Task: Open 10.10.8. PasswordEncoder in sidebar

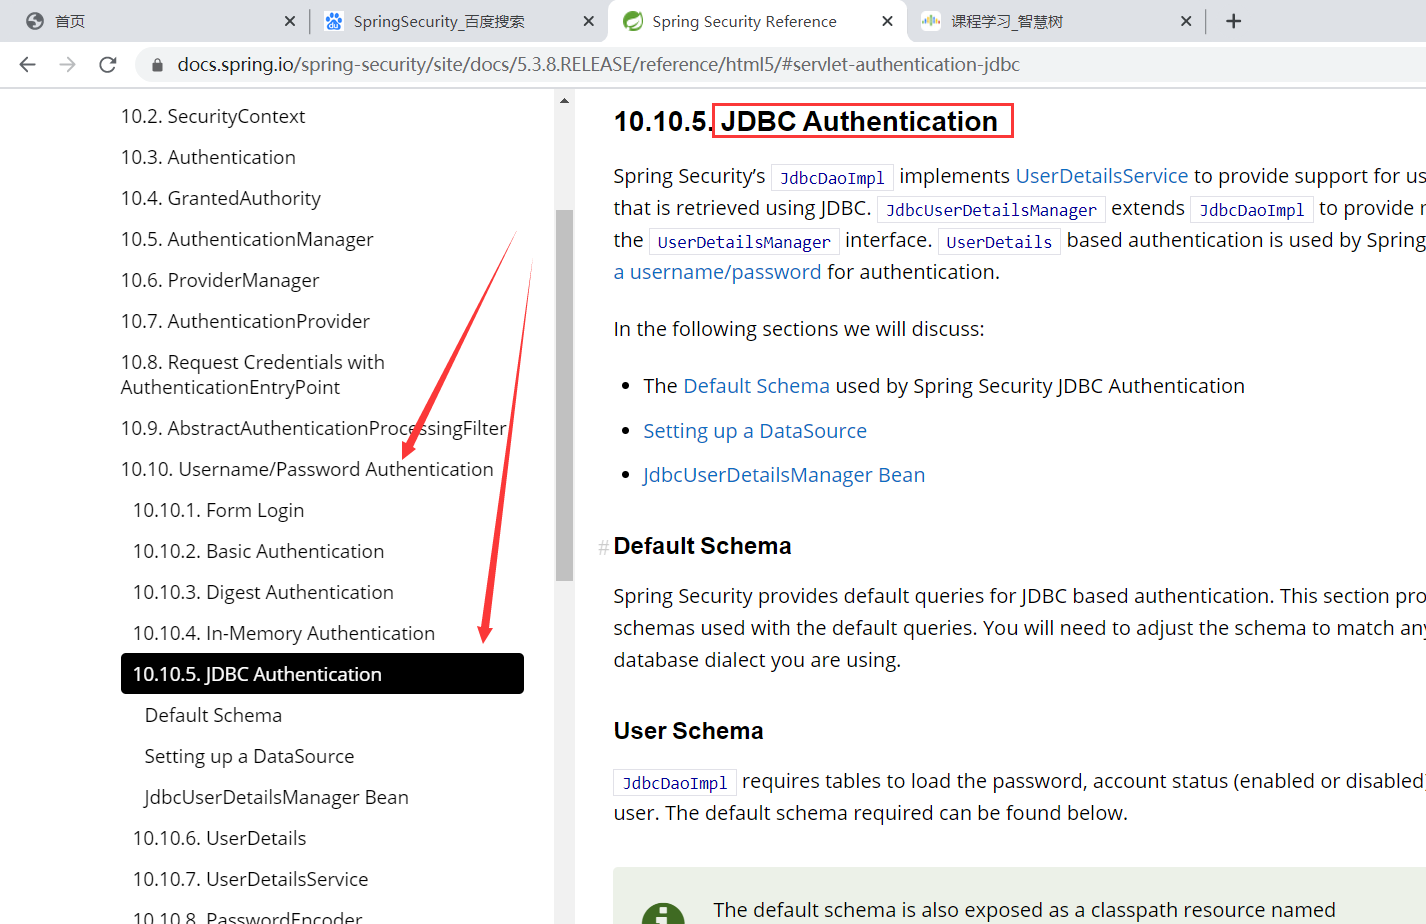Action: point(247,917)
